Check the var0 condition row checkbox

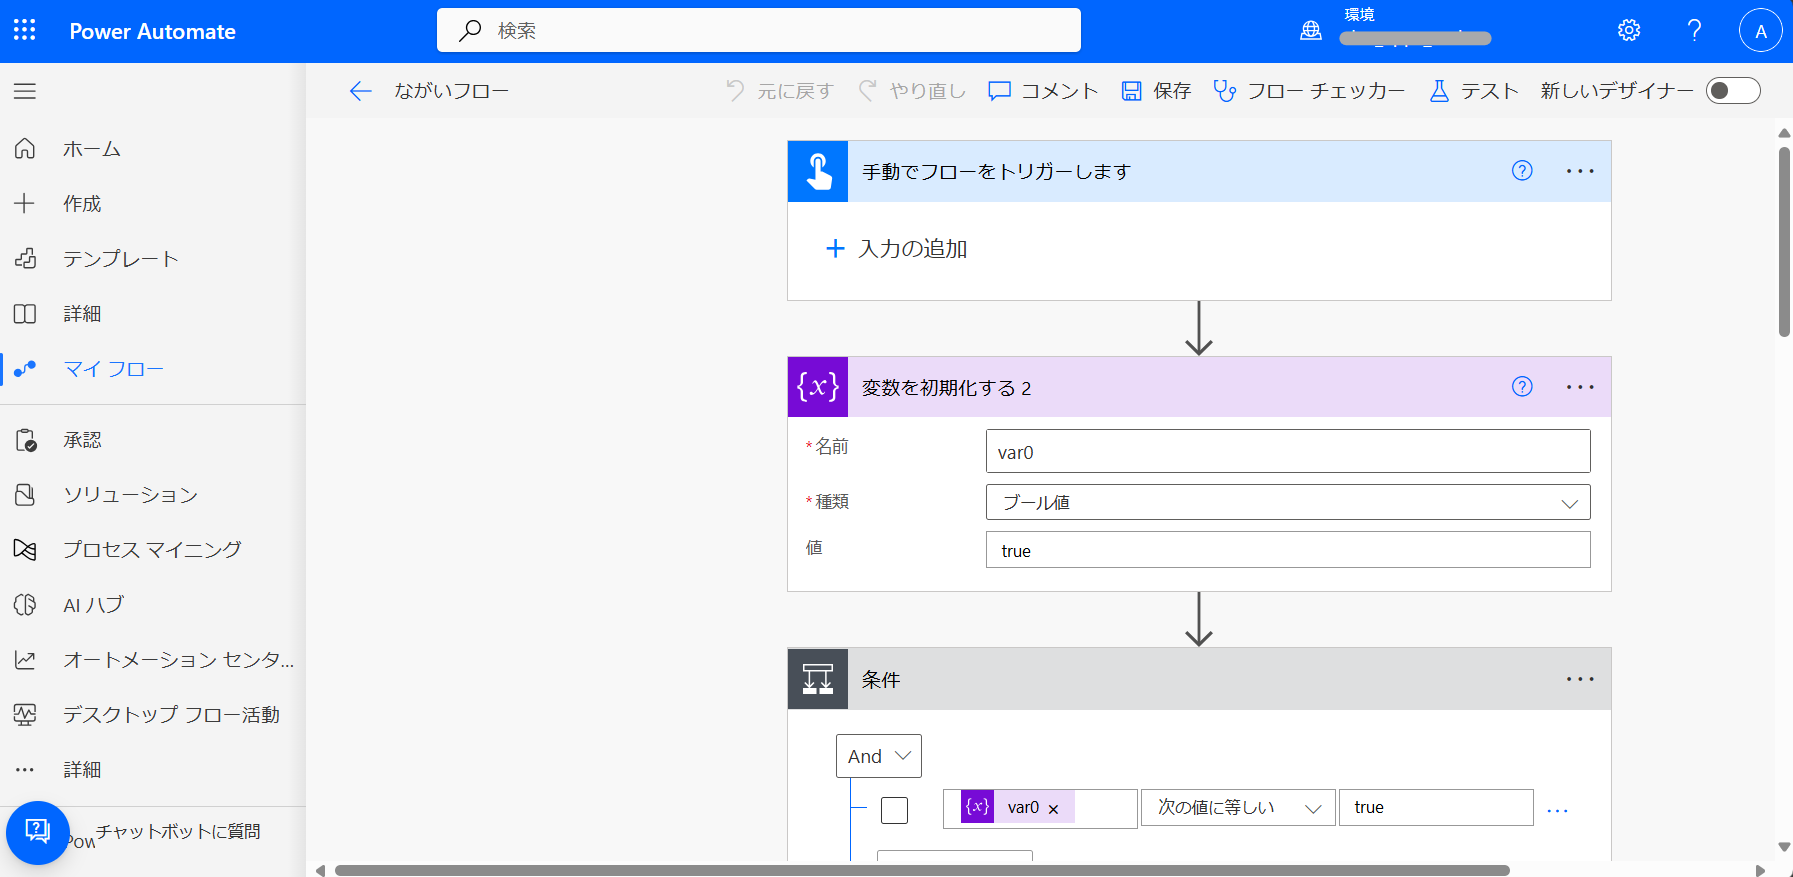(894, 809)
